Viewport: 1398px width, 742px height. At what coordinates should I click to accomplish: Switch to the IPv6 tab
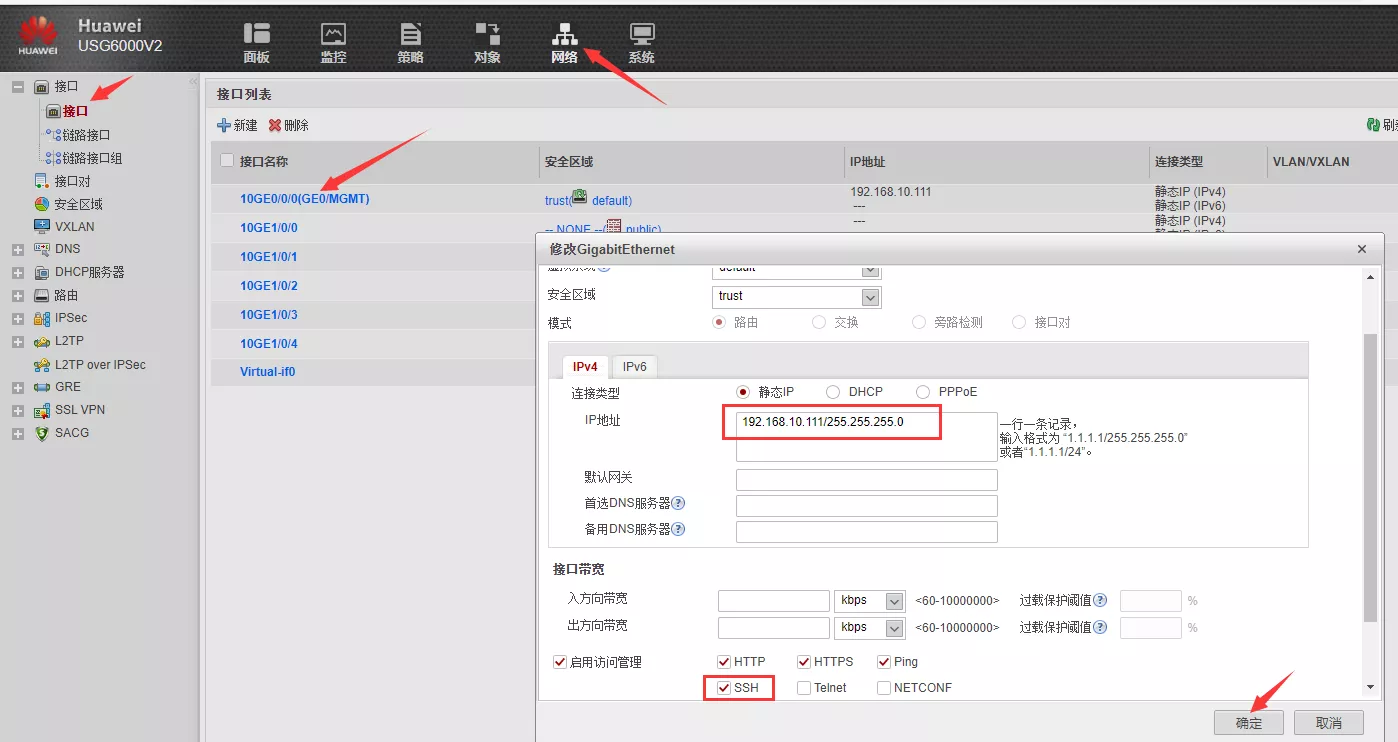634,367
